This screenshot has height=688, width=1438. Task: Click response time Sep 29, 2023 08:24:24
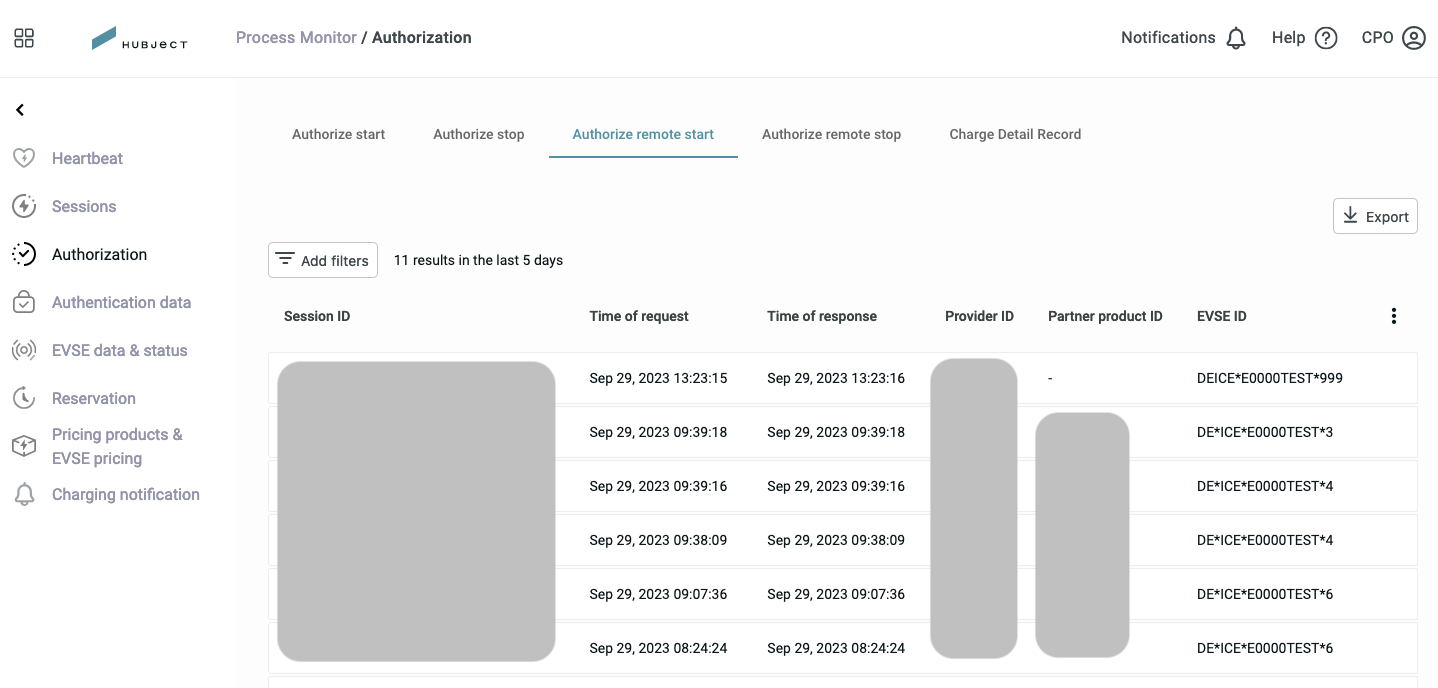tap(836, 648)
